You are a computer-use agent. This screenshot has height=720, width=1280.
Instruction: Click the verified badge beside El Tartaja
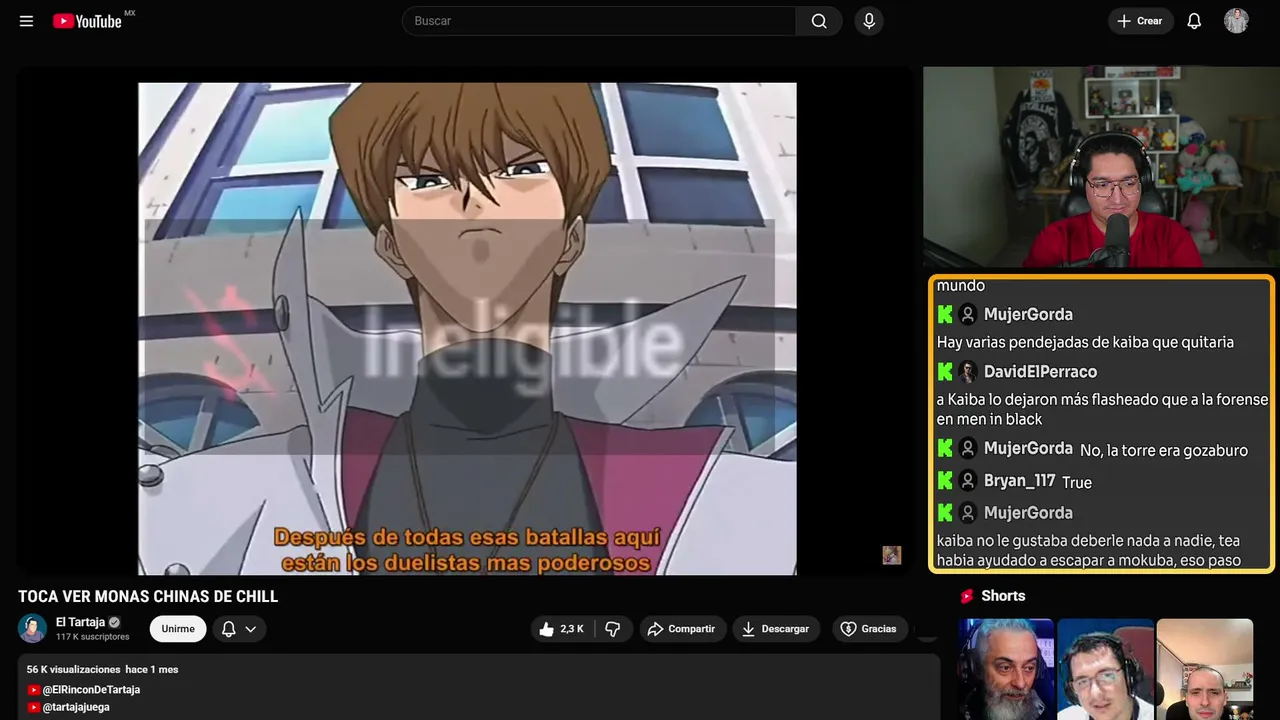pos(114,622)
